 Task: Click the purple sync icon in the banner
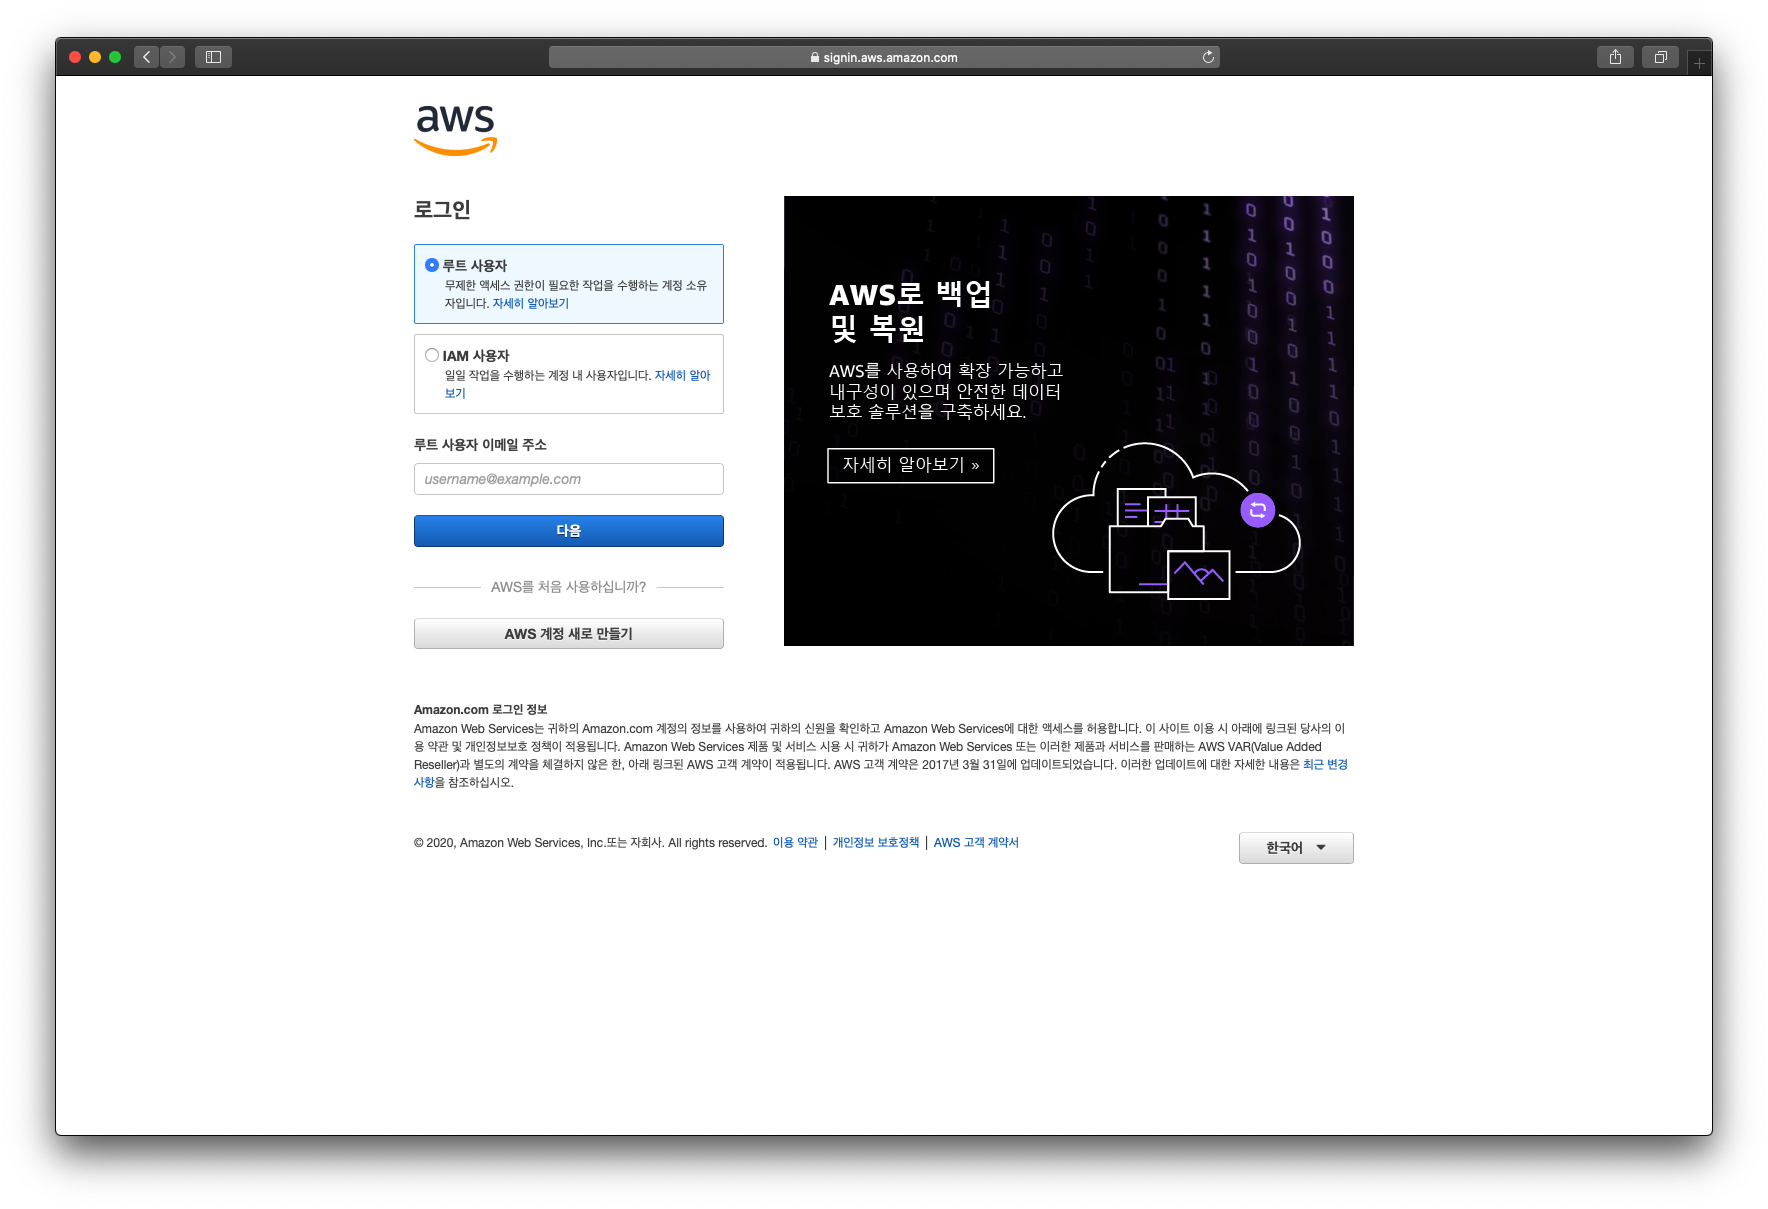[1258, 510]
